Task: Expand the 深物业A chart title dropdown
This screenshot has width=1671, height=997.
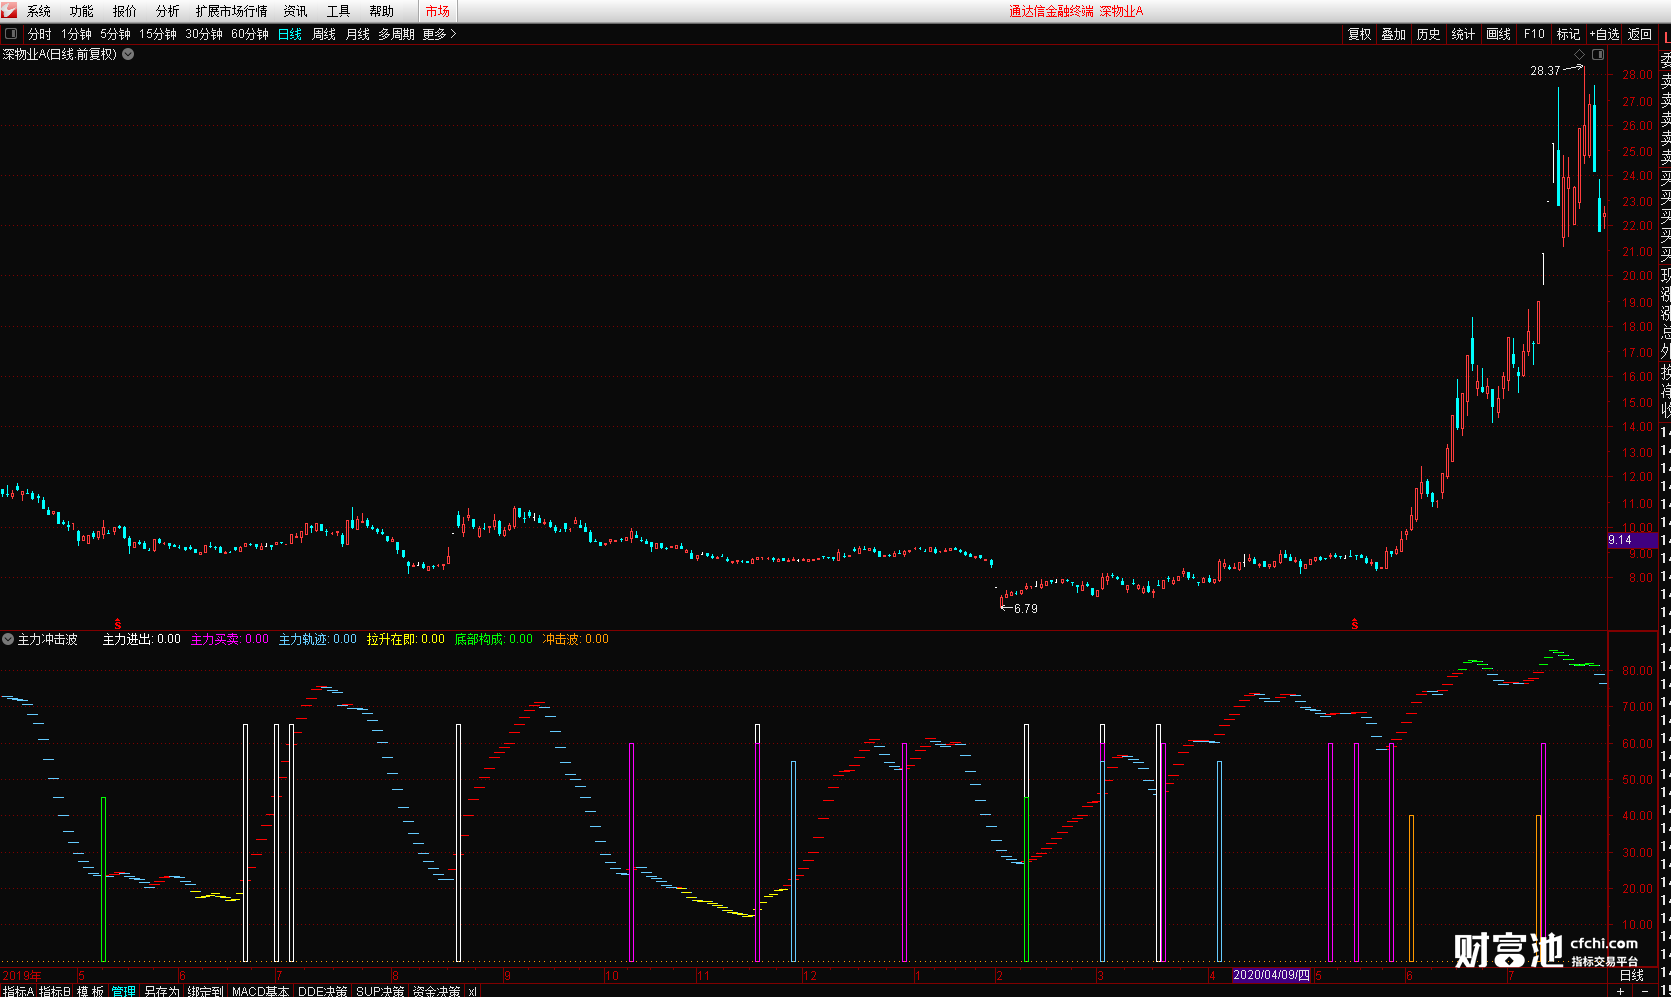Action: pyautogui.click(x=128, y=54)
